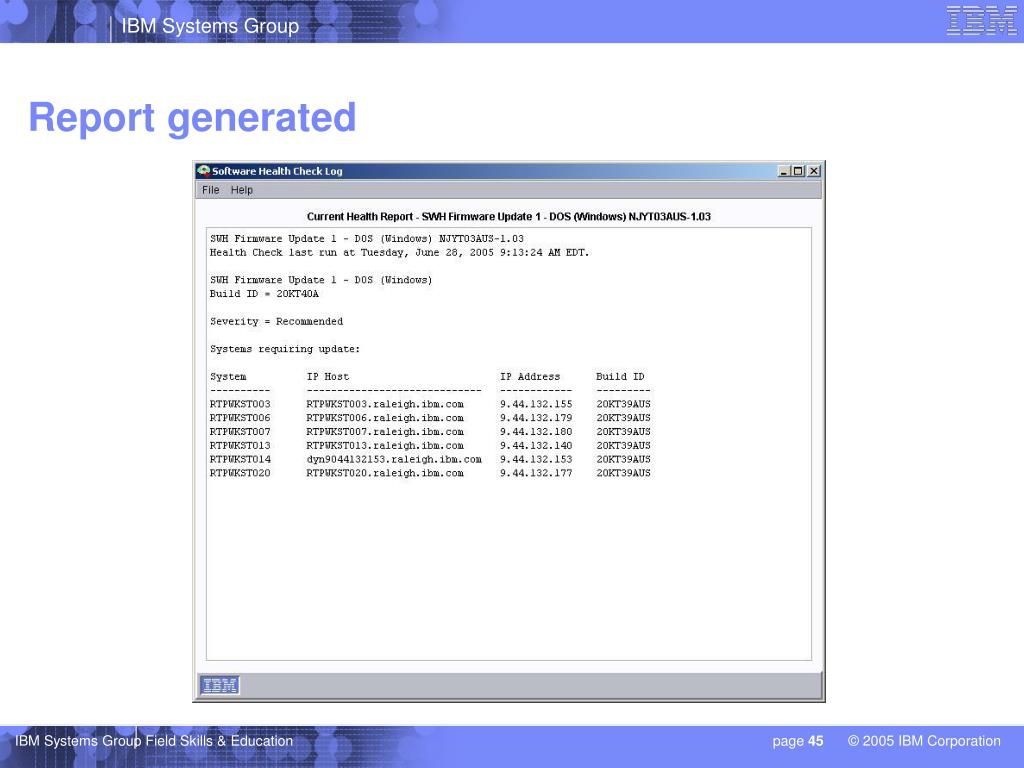The height and width of the screenshot is (768, 1024).
Task: Click the 'Software Health Check Log' window title text
Action: tap(277, 171)
